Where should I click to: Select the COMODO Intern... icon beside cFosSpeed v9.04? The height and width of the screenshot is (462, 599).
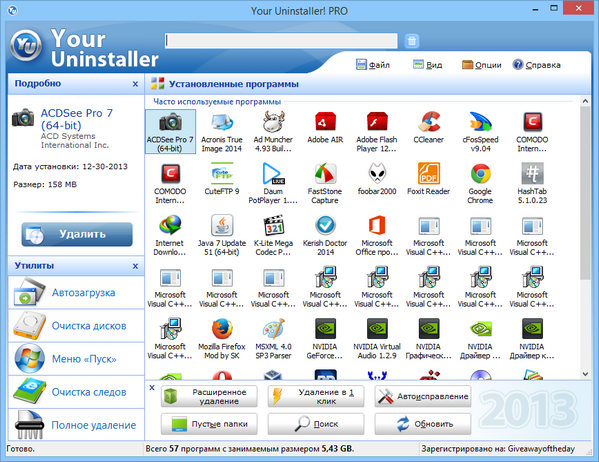coord(532,131)
